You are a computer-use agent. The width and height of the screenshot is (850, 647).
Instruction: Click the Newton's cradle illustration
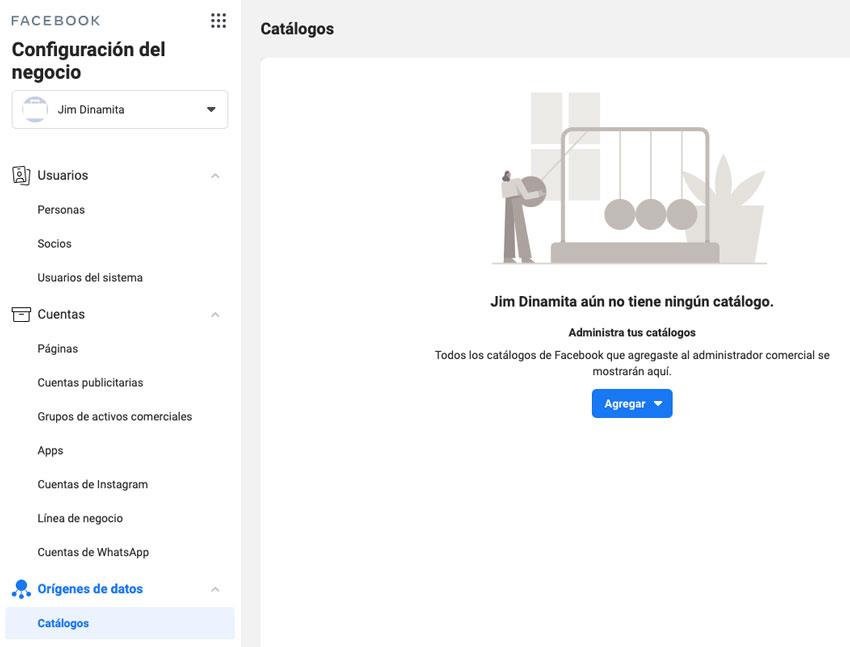pos(629,178)
